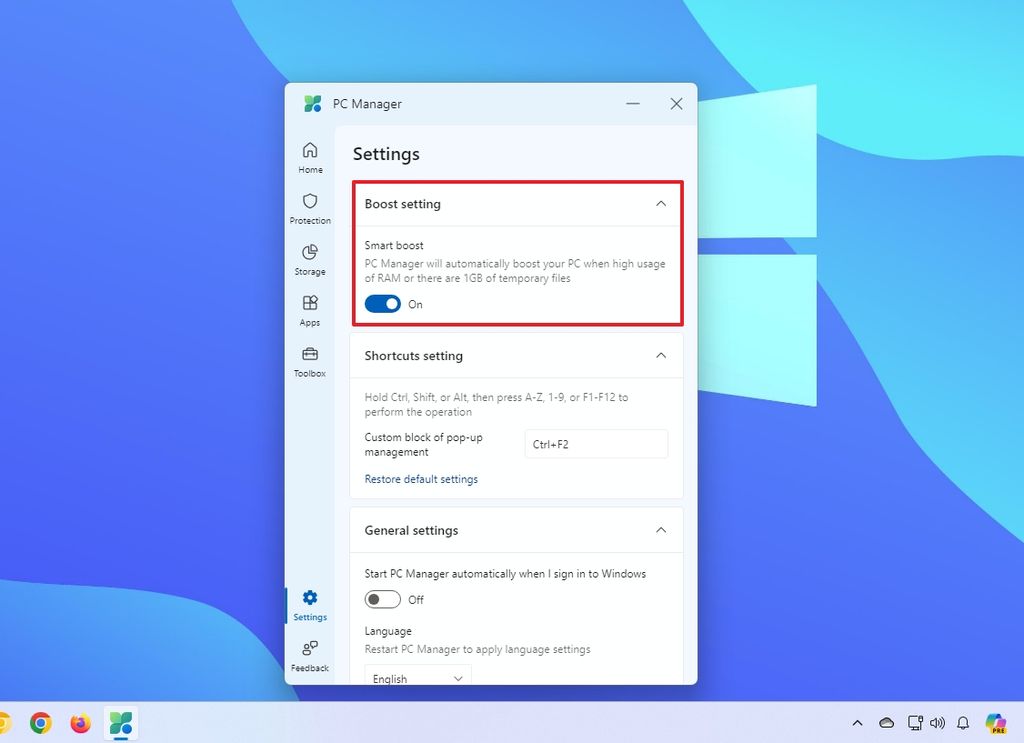Toggle the Smart boost setting on again

coord(382,304)
